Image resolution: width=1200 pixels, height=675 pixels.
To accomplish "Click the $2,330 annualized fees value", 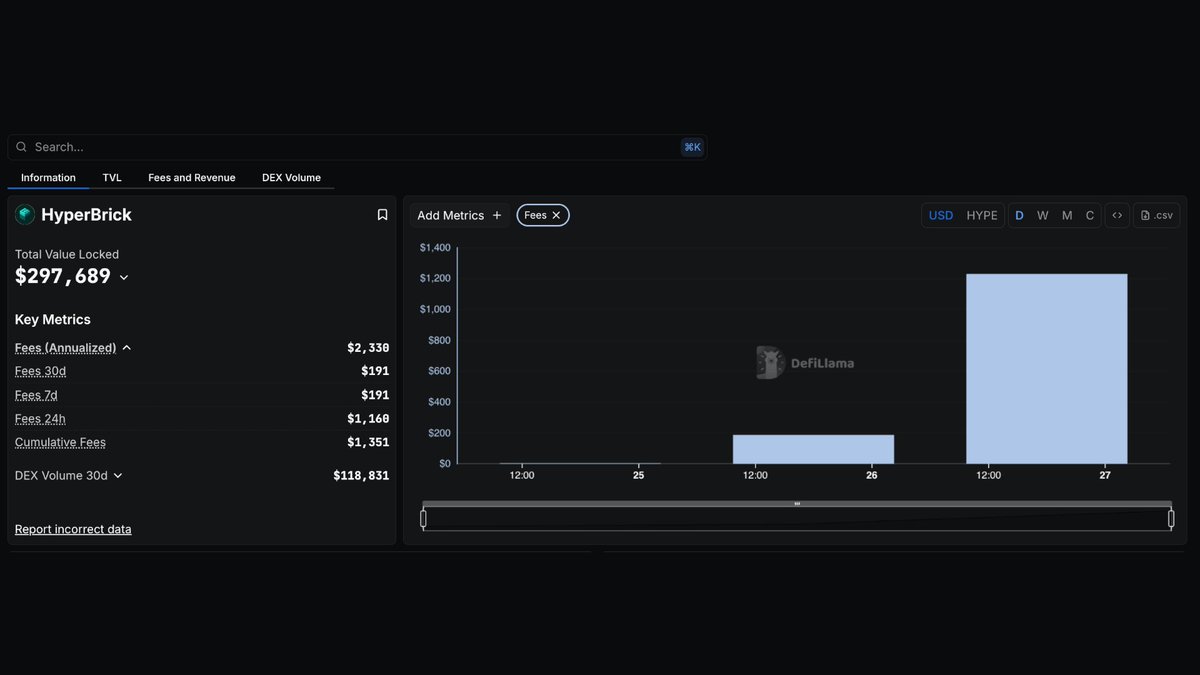I will click(368, 348).
